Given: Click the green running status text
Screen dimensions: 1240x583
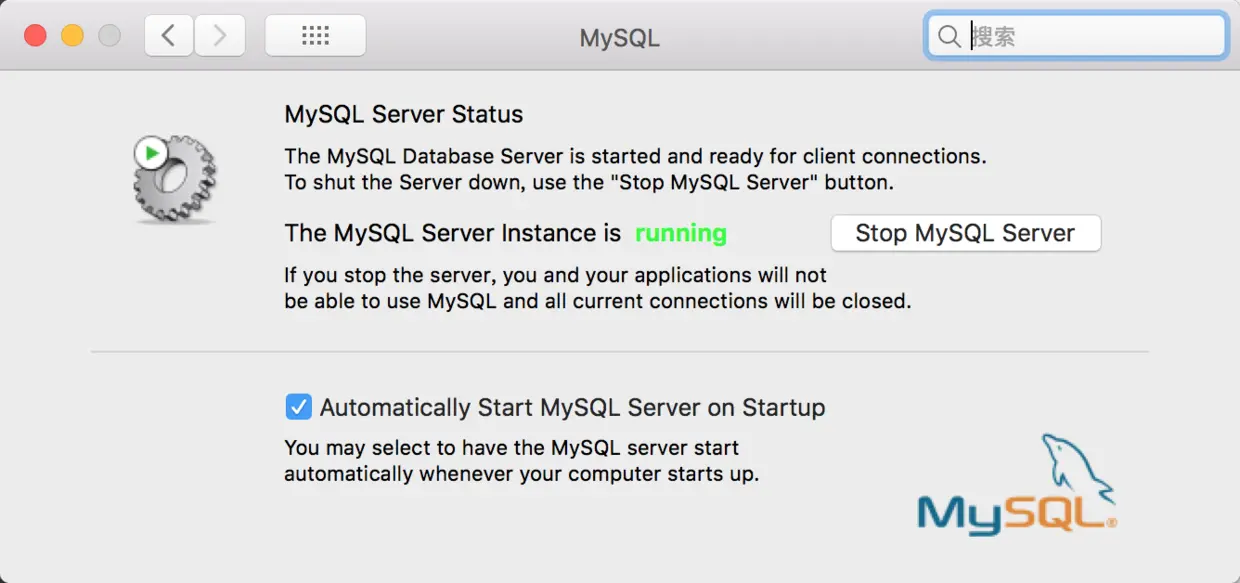Looking at the screenshot, I should 680,233.
